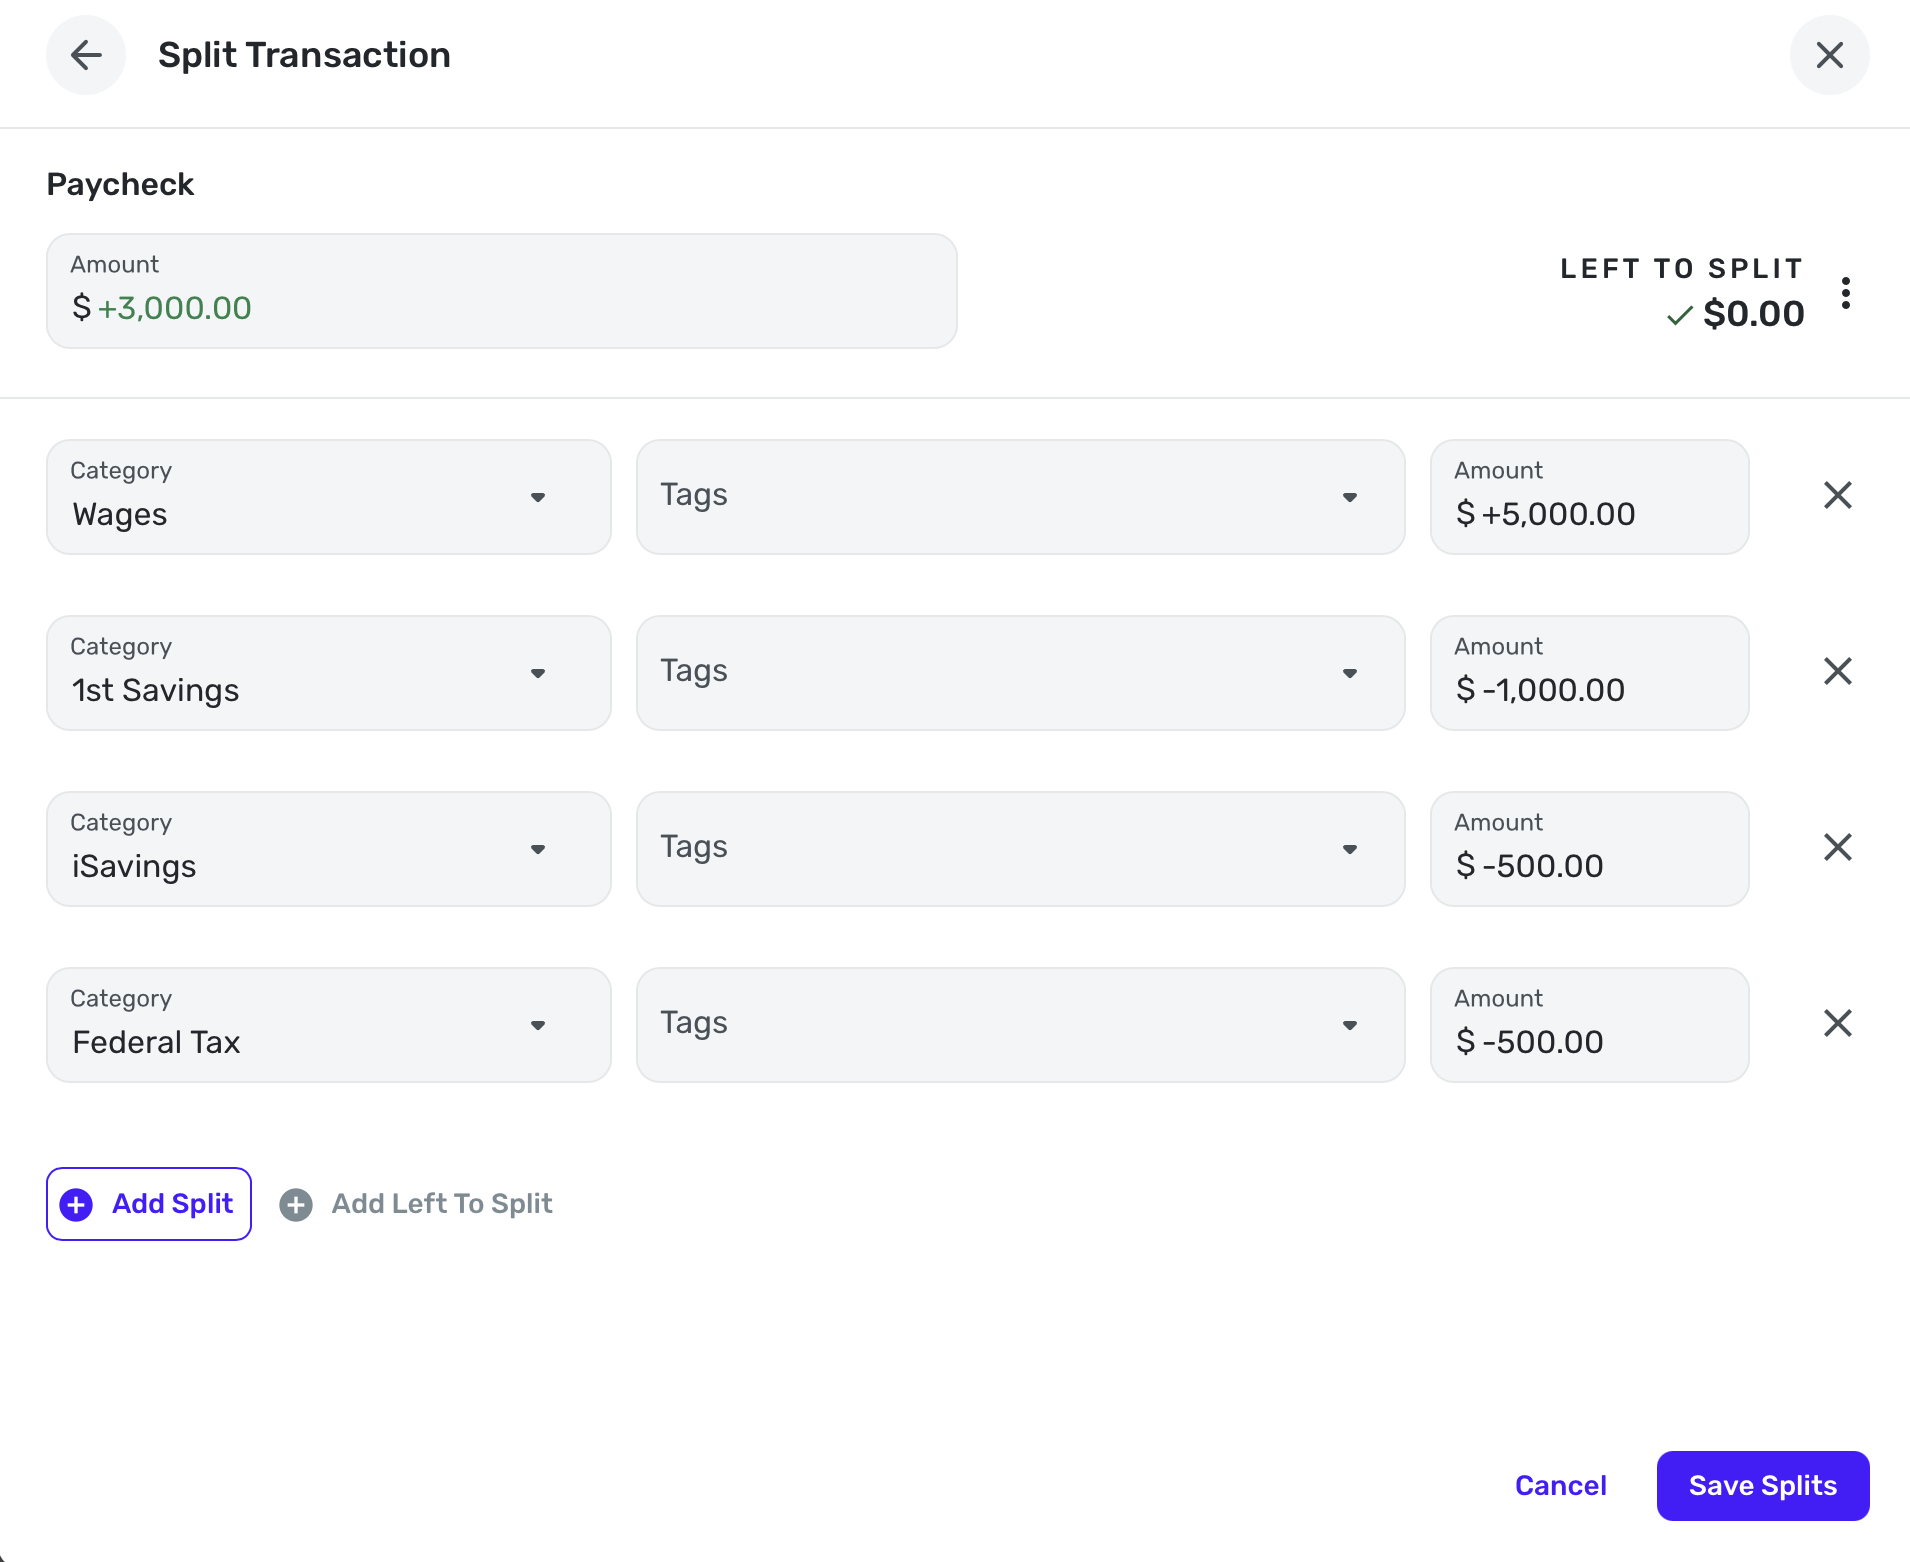Delete the Federal Tax split row
Image resolution: width=1910 pixels, height=1562 pixels.
click(x=1837, y=1024)
